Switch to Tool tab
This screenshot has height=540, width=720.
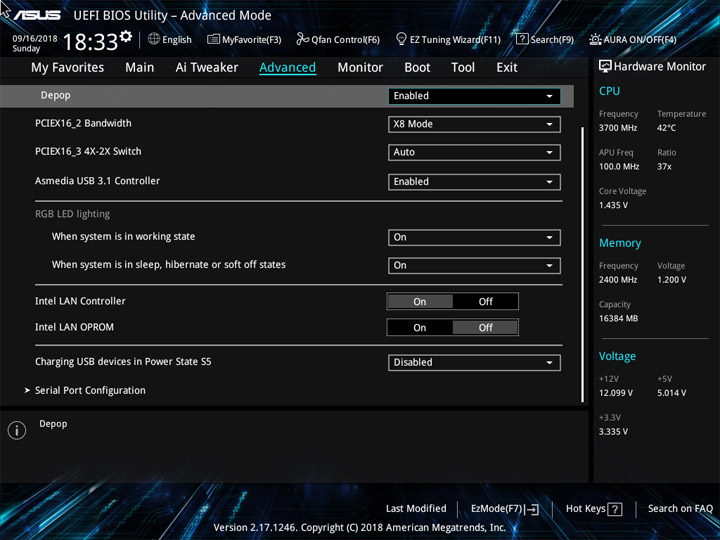tap(463, 68)
